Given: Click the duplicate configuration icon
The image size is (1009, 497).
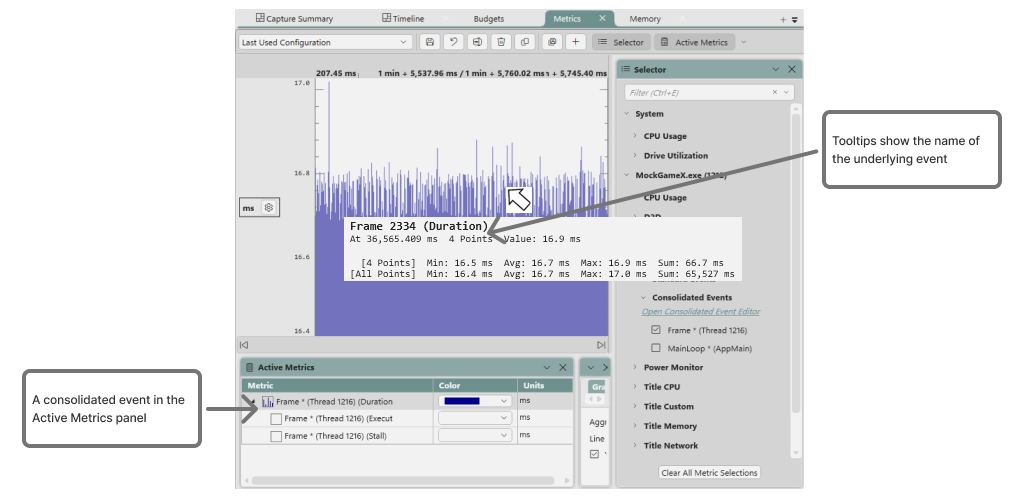Looking at the screenshot, I should [x=525, y=42].
